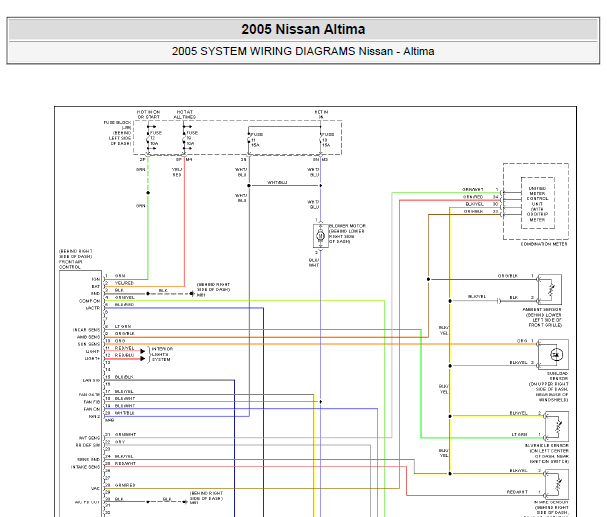Click the unified meter control unit box
The image size is (607, 517).
(538, 203)
